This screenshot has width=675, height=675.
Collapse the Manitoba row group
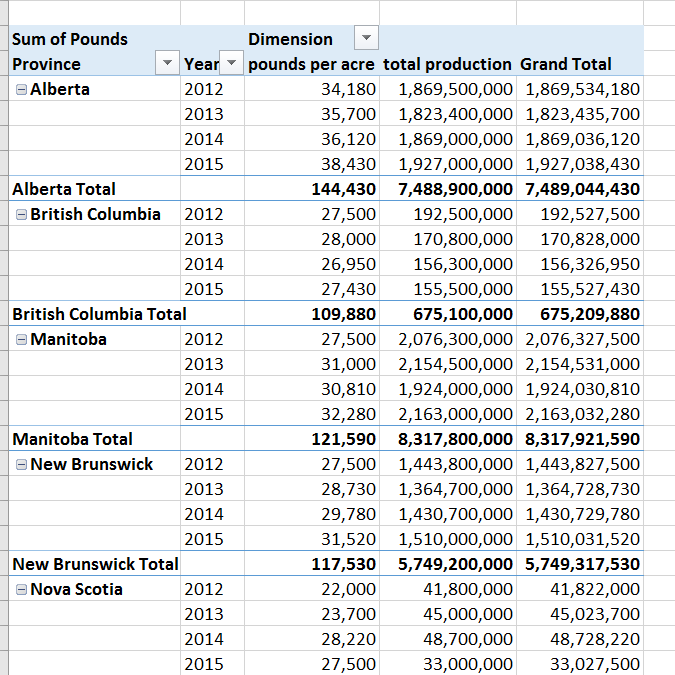pos(21,340)
